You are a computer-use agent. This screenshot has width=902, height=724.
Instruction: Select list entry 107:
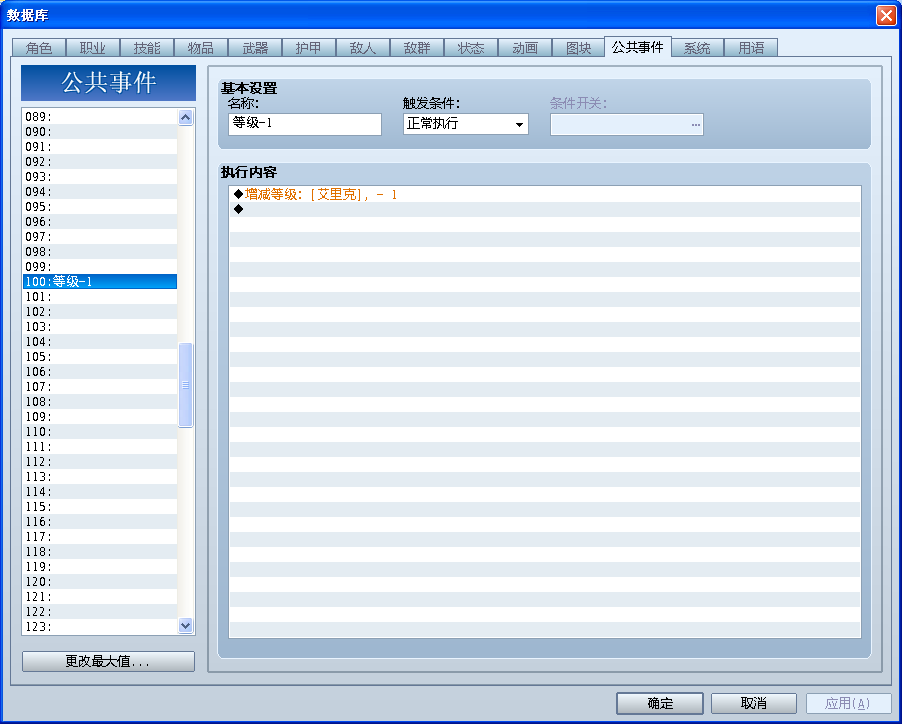coord(100,386)
